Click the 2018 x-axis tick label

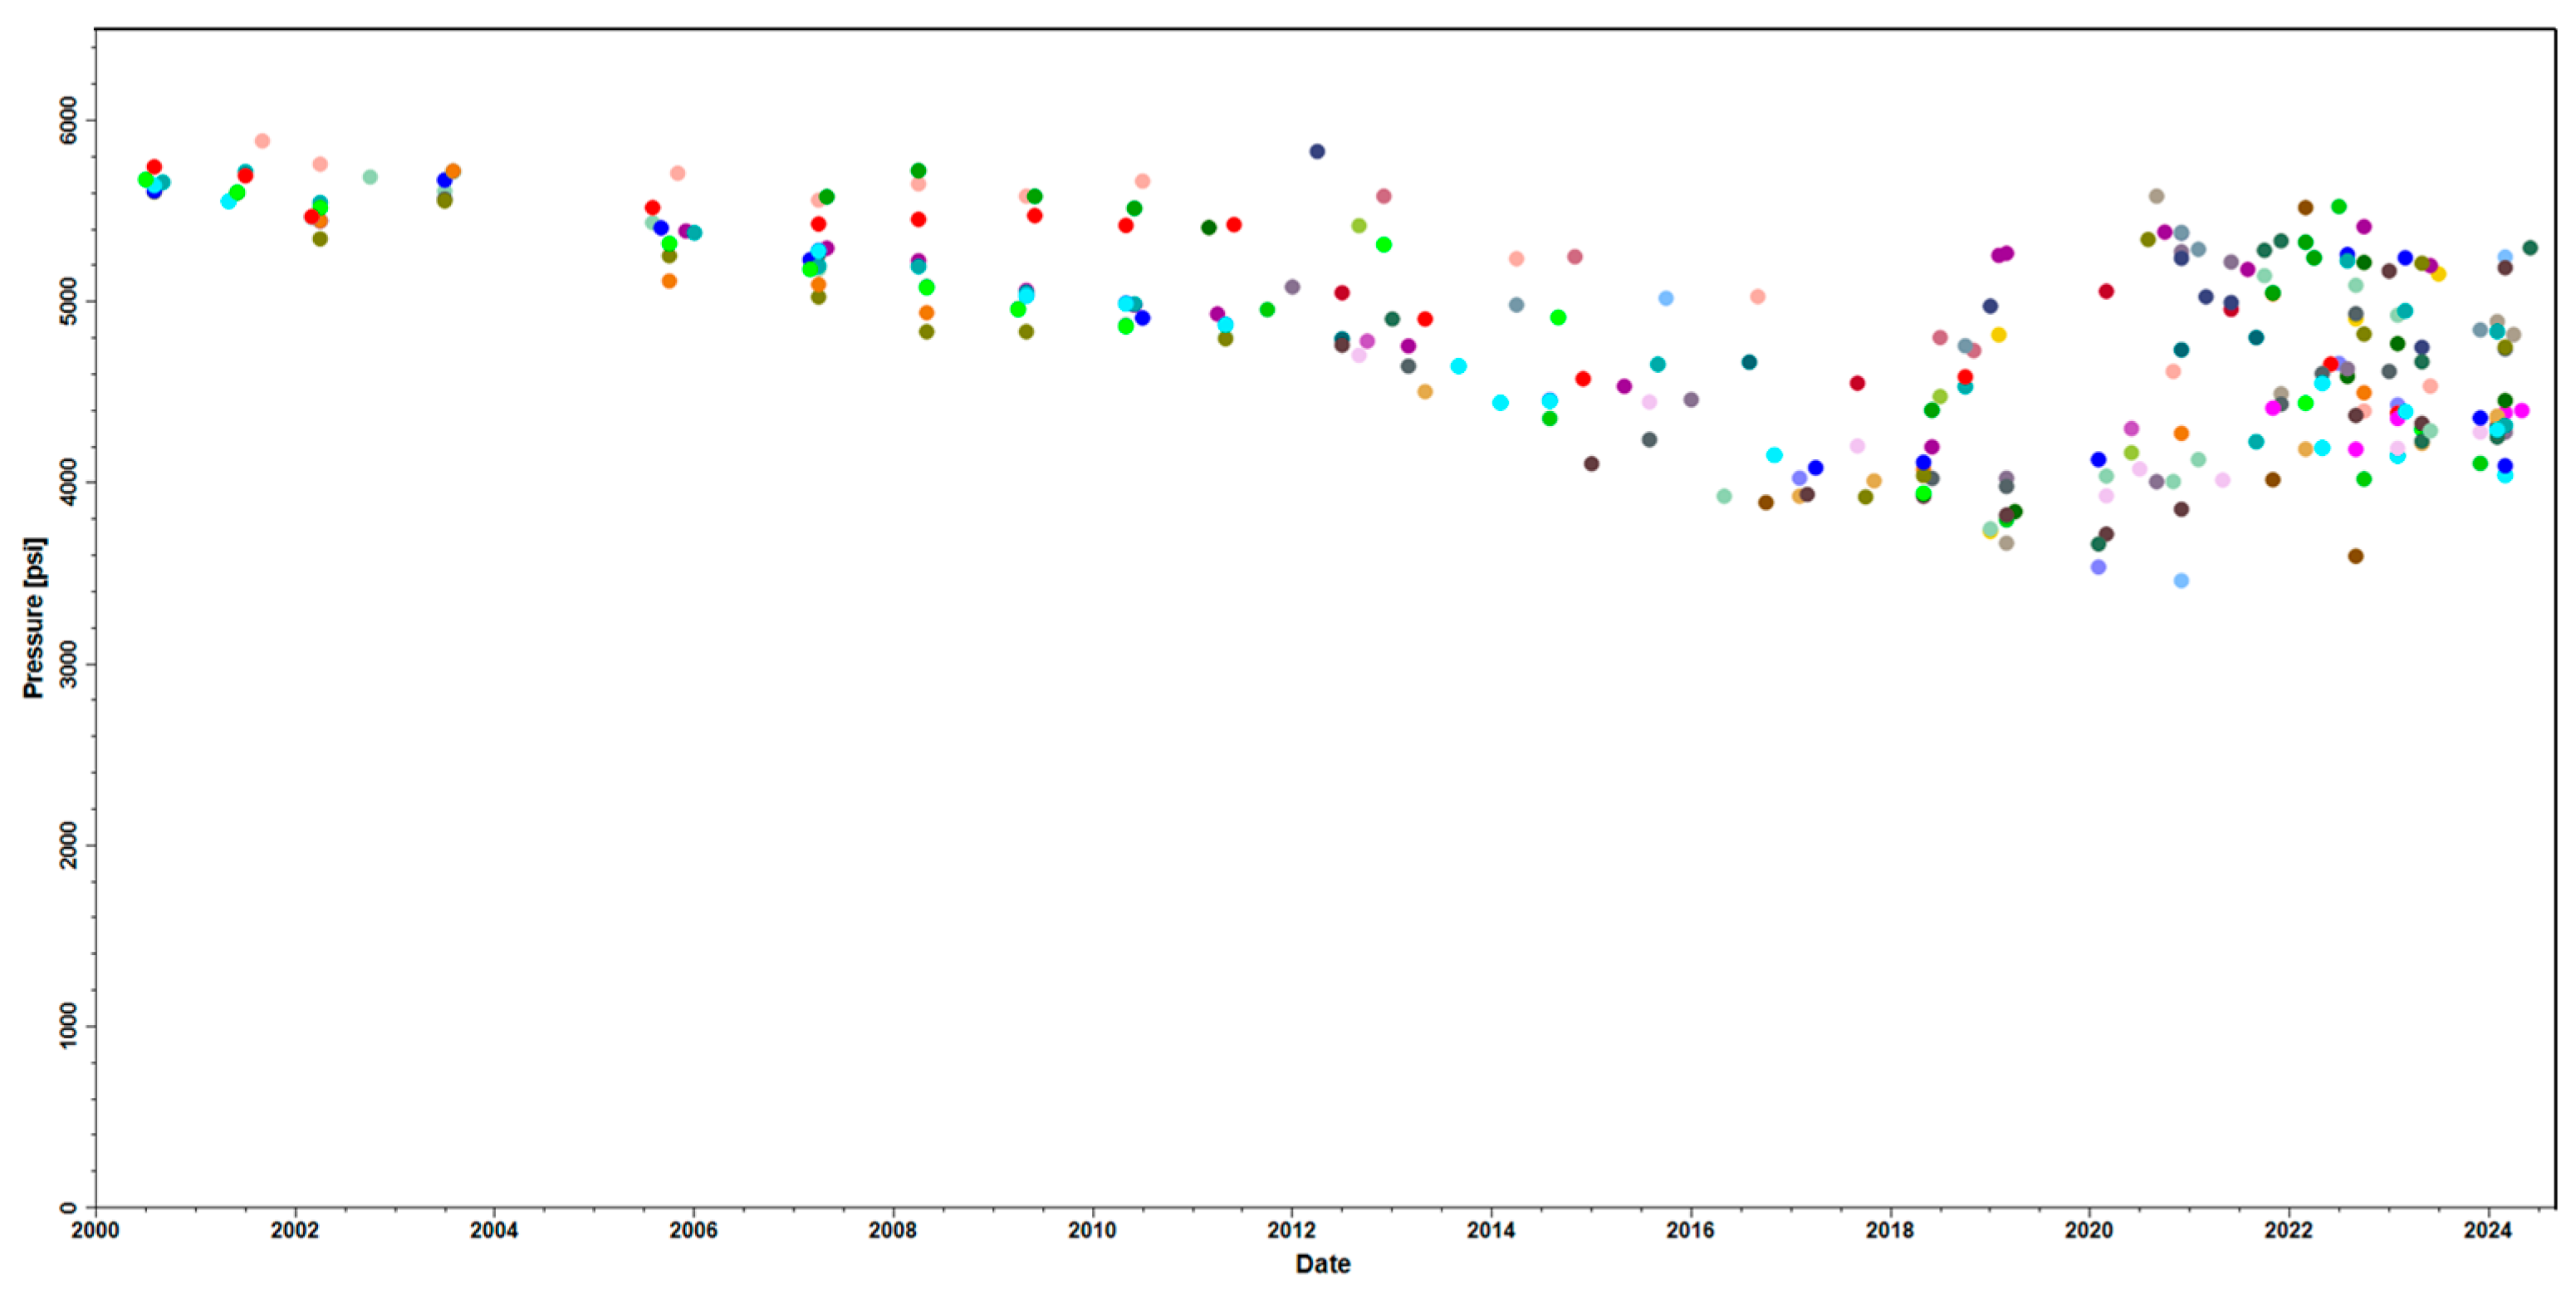[1889, 1230]
